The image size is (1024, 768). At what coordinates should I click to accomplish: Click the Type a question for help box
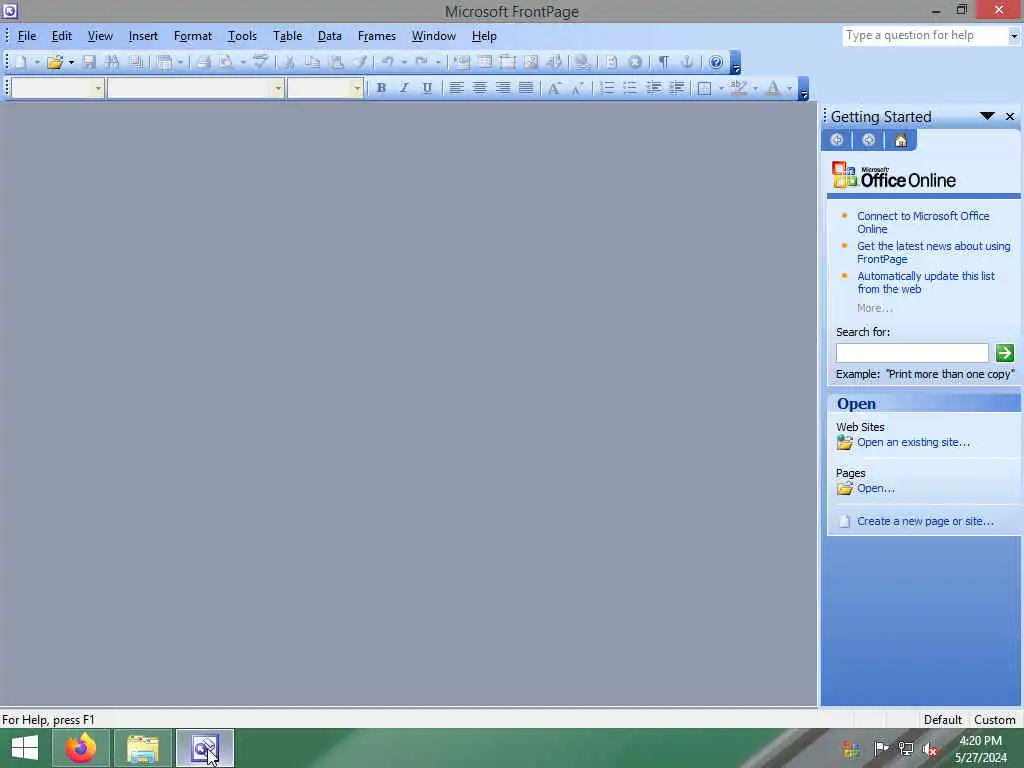point(925,36)
